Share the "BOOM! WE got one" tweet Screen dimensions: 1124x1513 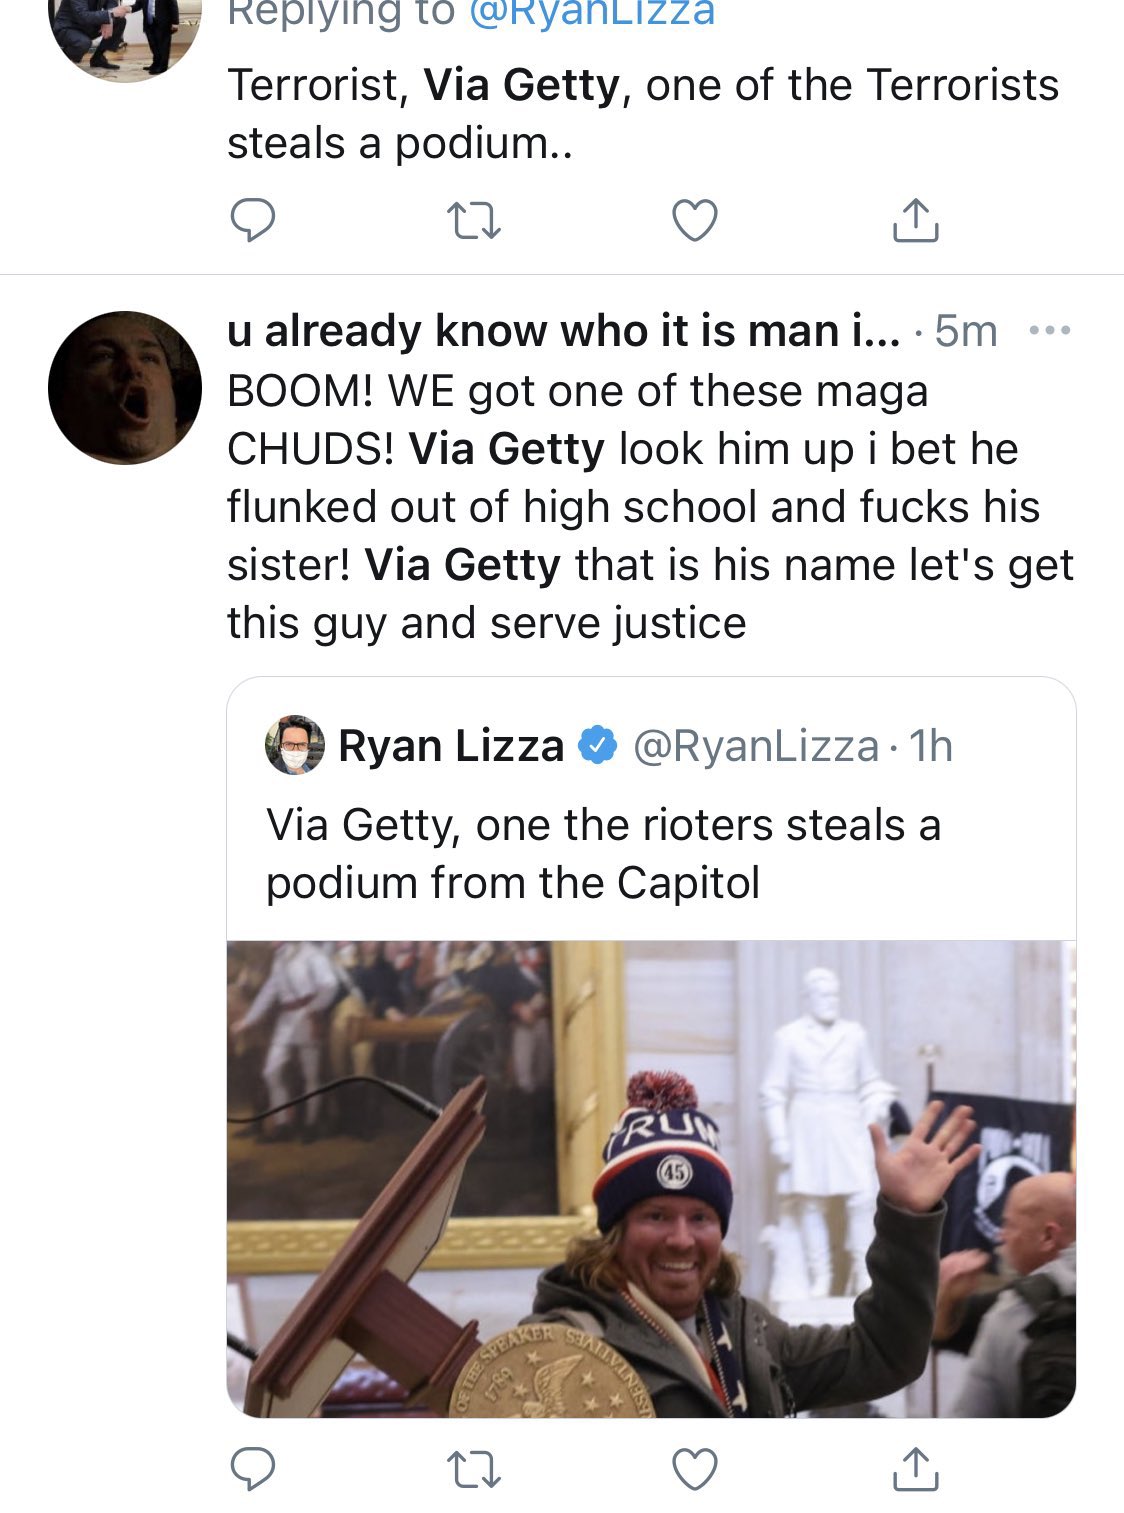(x=915, y=1468)
